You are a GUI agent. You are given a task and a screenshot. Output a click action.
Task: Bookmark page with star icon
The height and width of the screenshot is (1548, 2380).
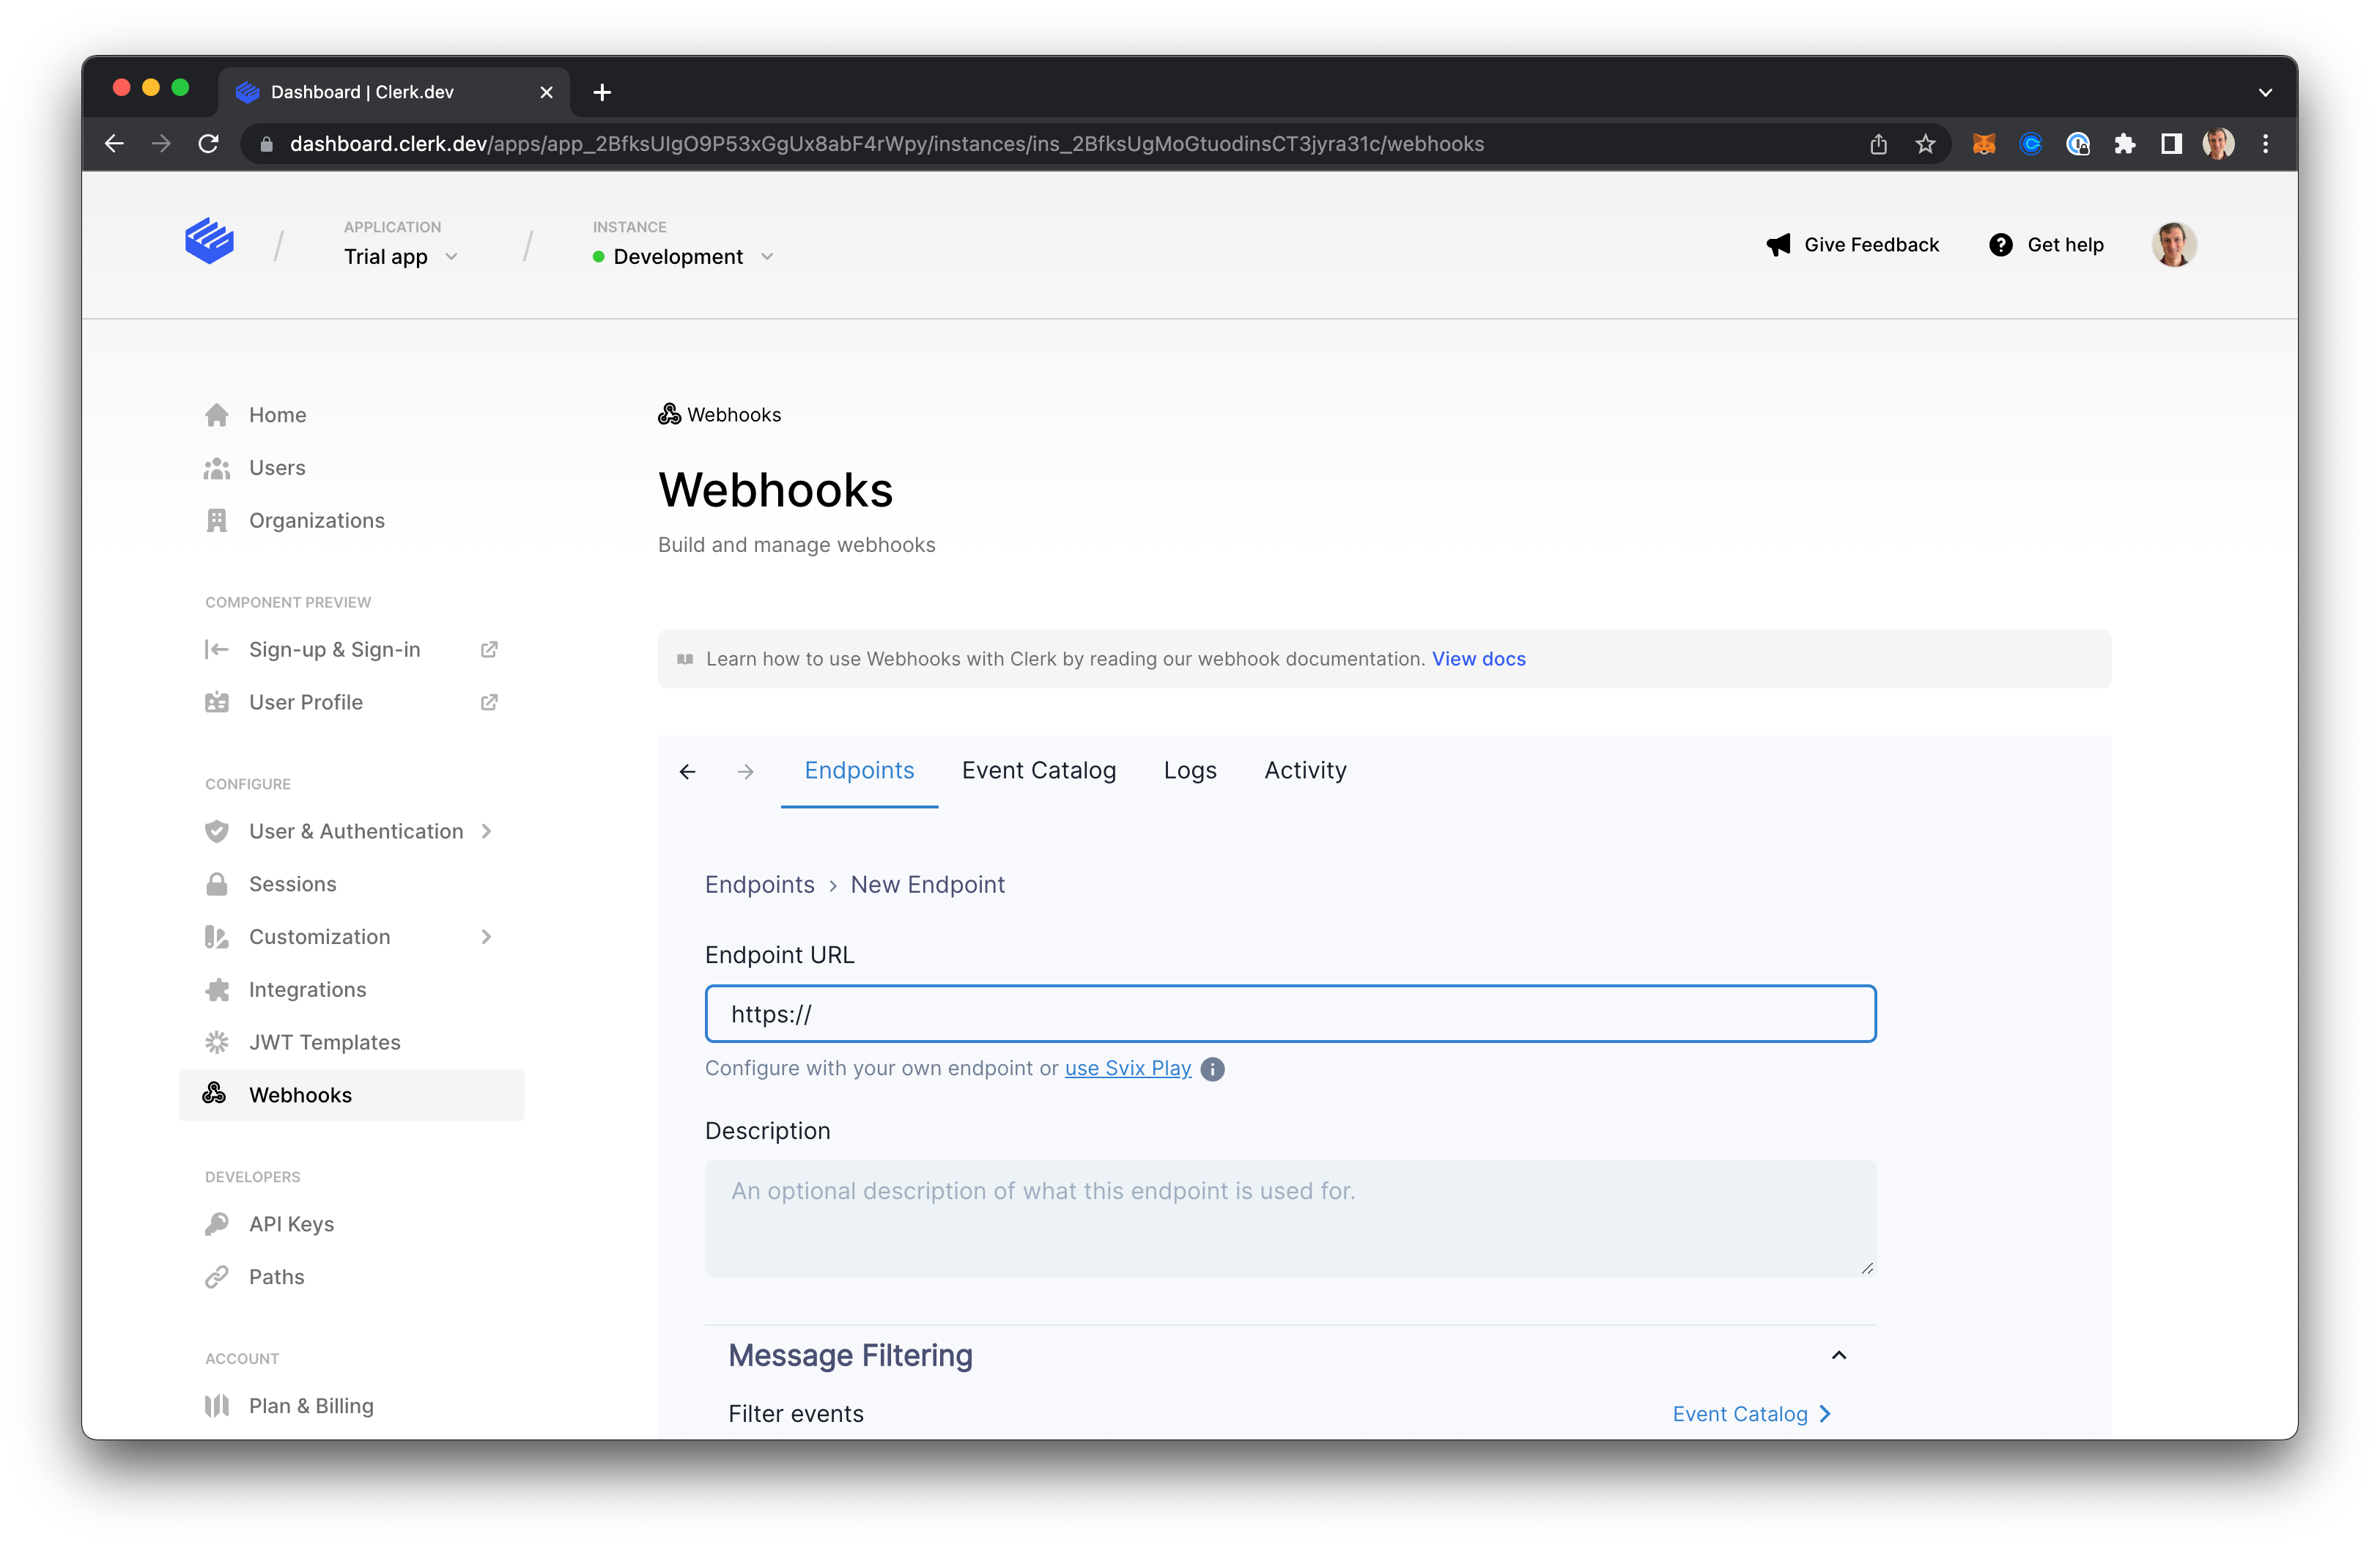[1925, 144]
